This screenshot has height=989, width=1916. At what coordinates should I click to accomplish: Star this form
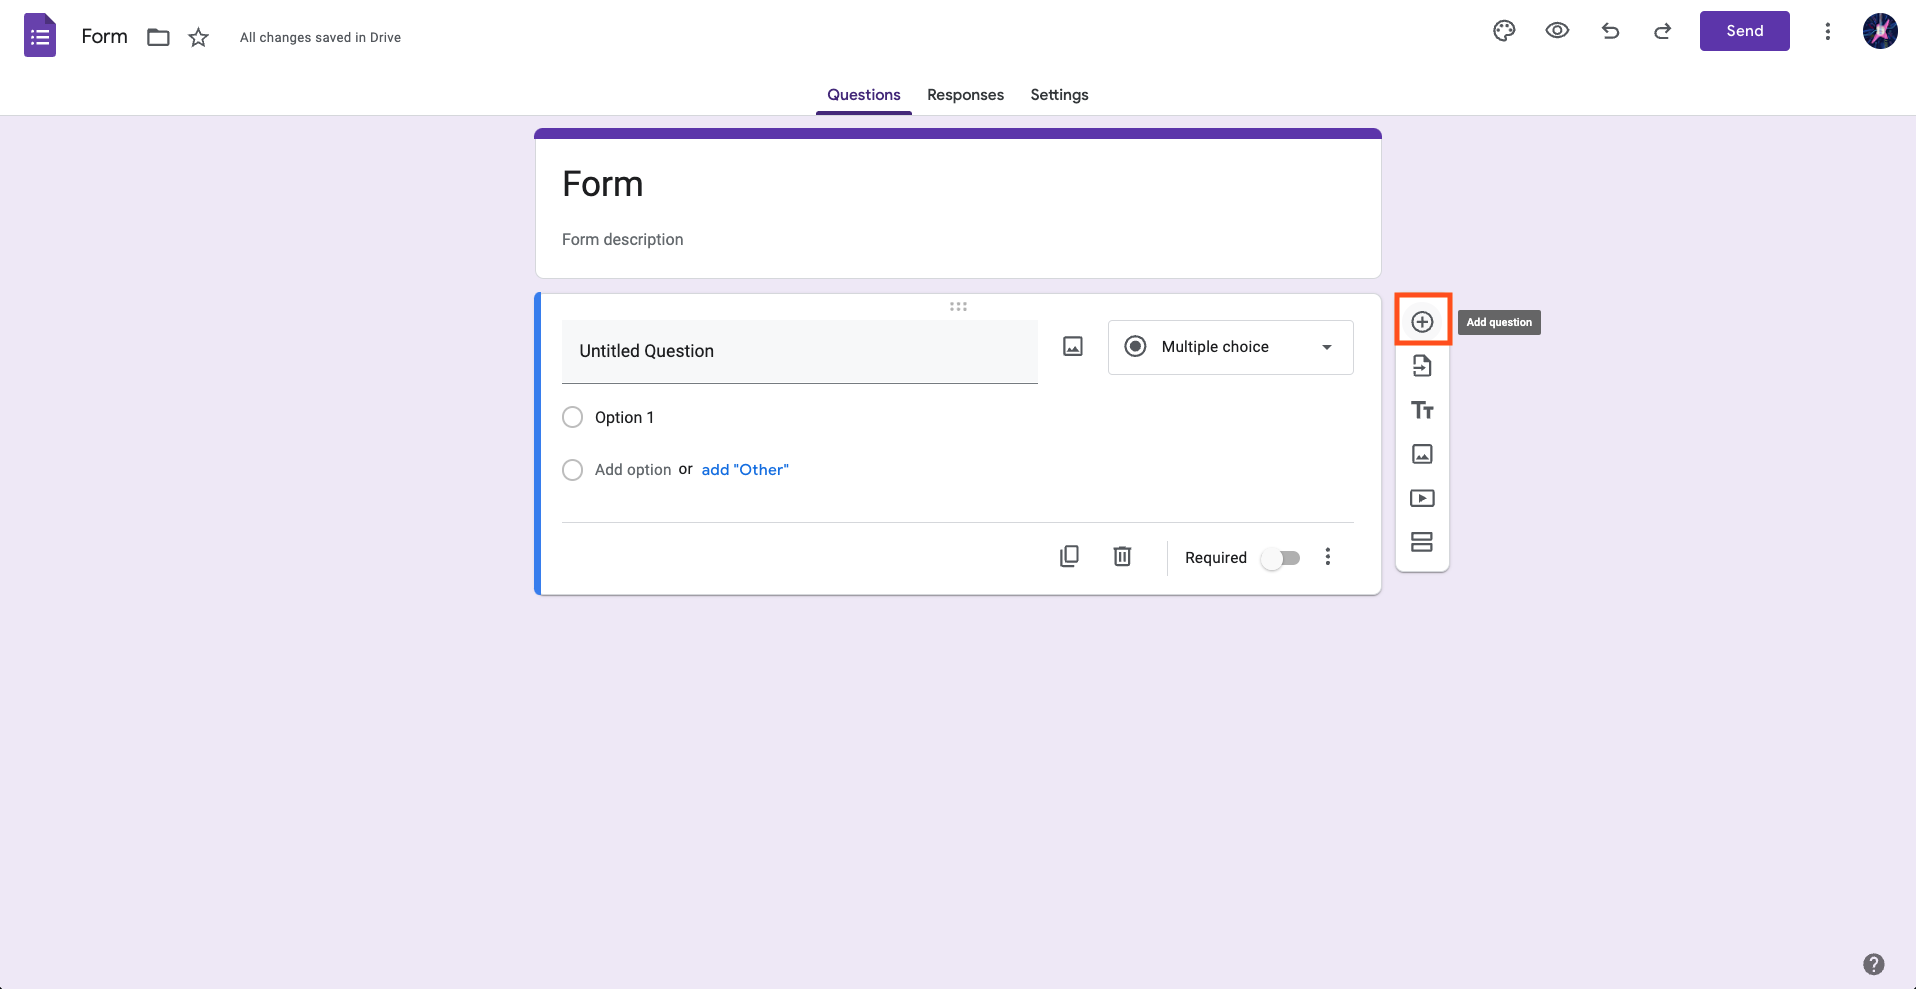(x=199, y=38)
